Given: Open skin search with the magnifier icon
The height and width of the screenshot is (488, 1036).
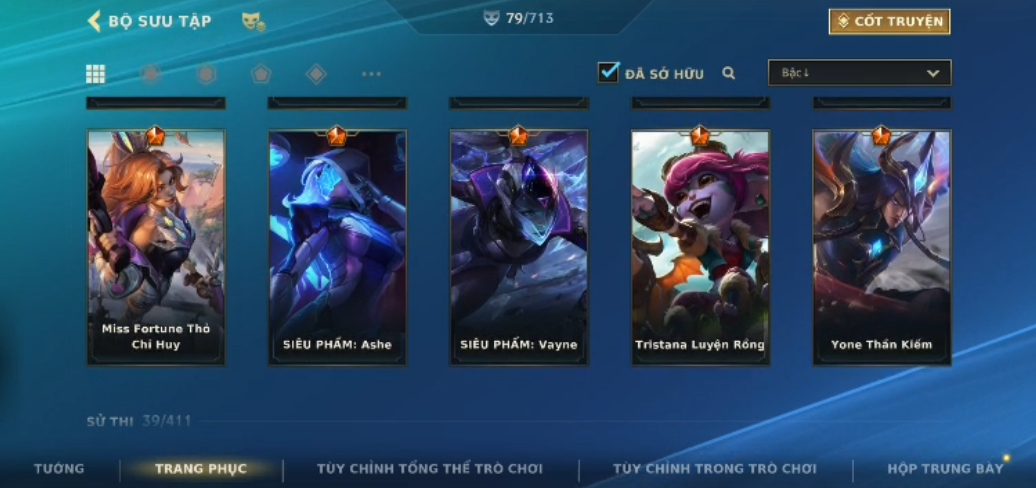Looking at the screenshot, I should point(729,73).
